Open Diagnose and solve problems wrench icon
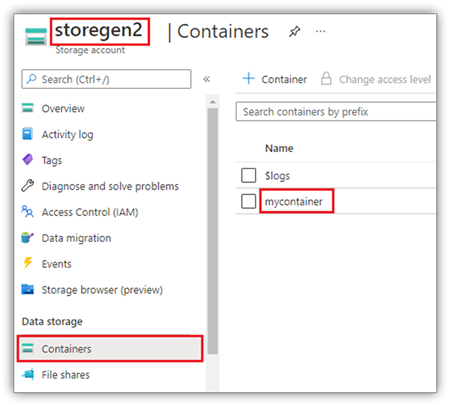 pyautogui.click(x=28, y=186)
